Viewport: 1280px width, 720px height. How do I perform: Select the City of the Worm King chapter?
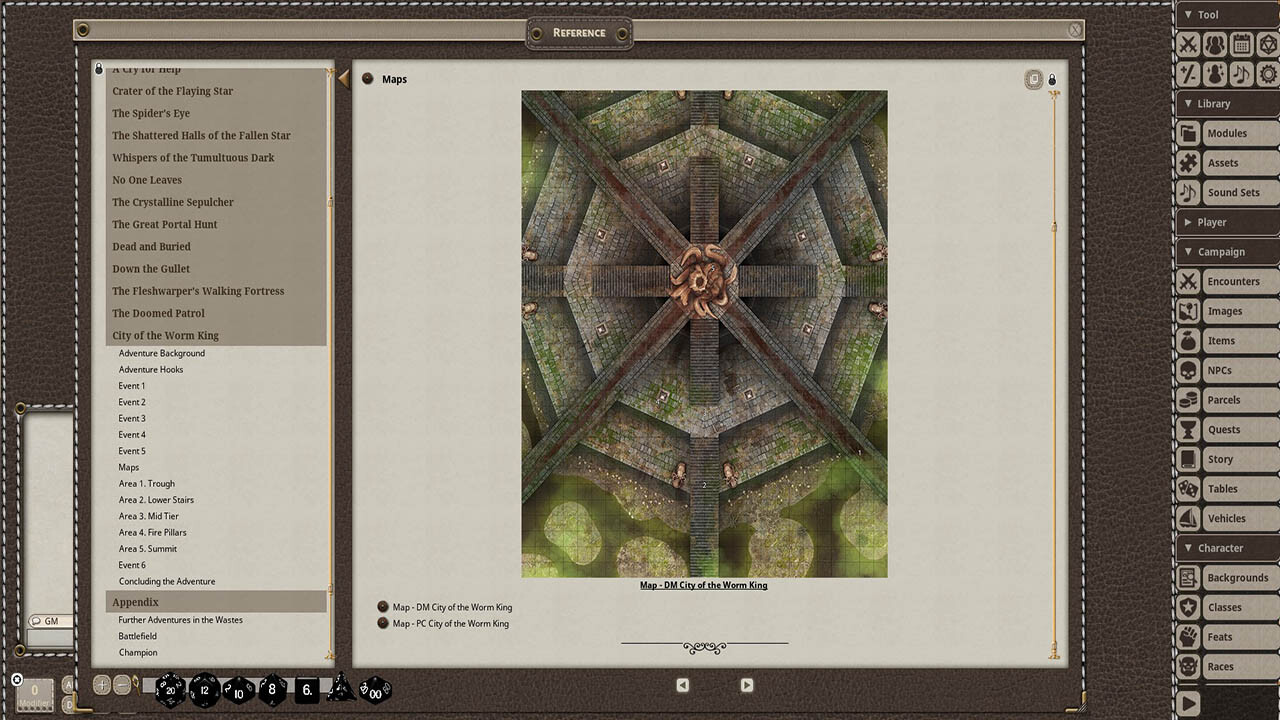pyautogui.click(x=166, y=335)
